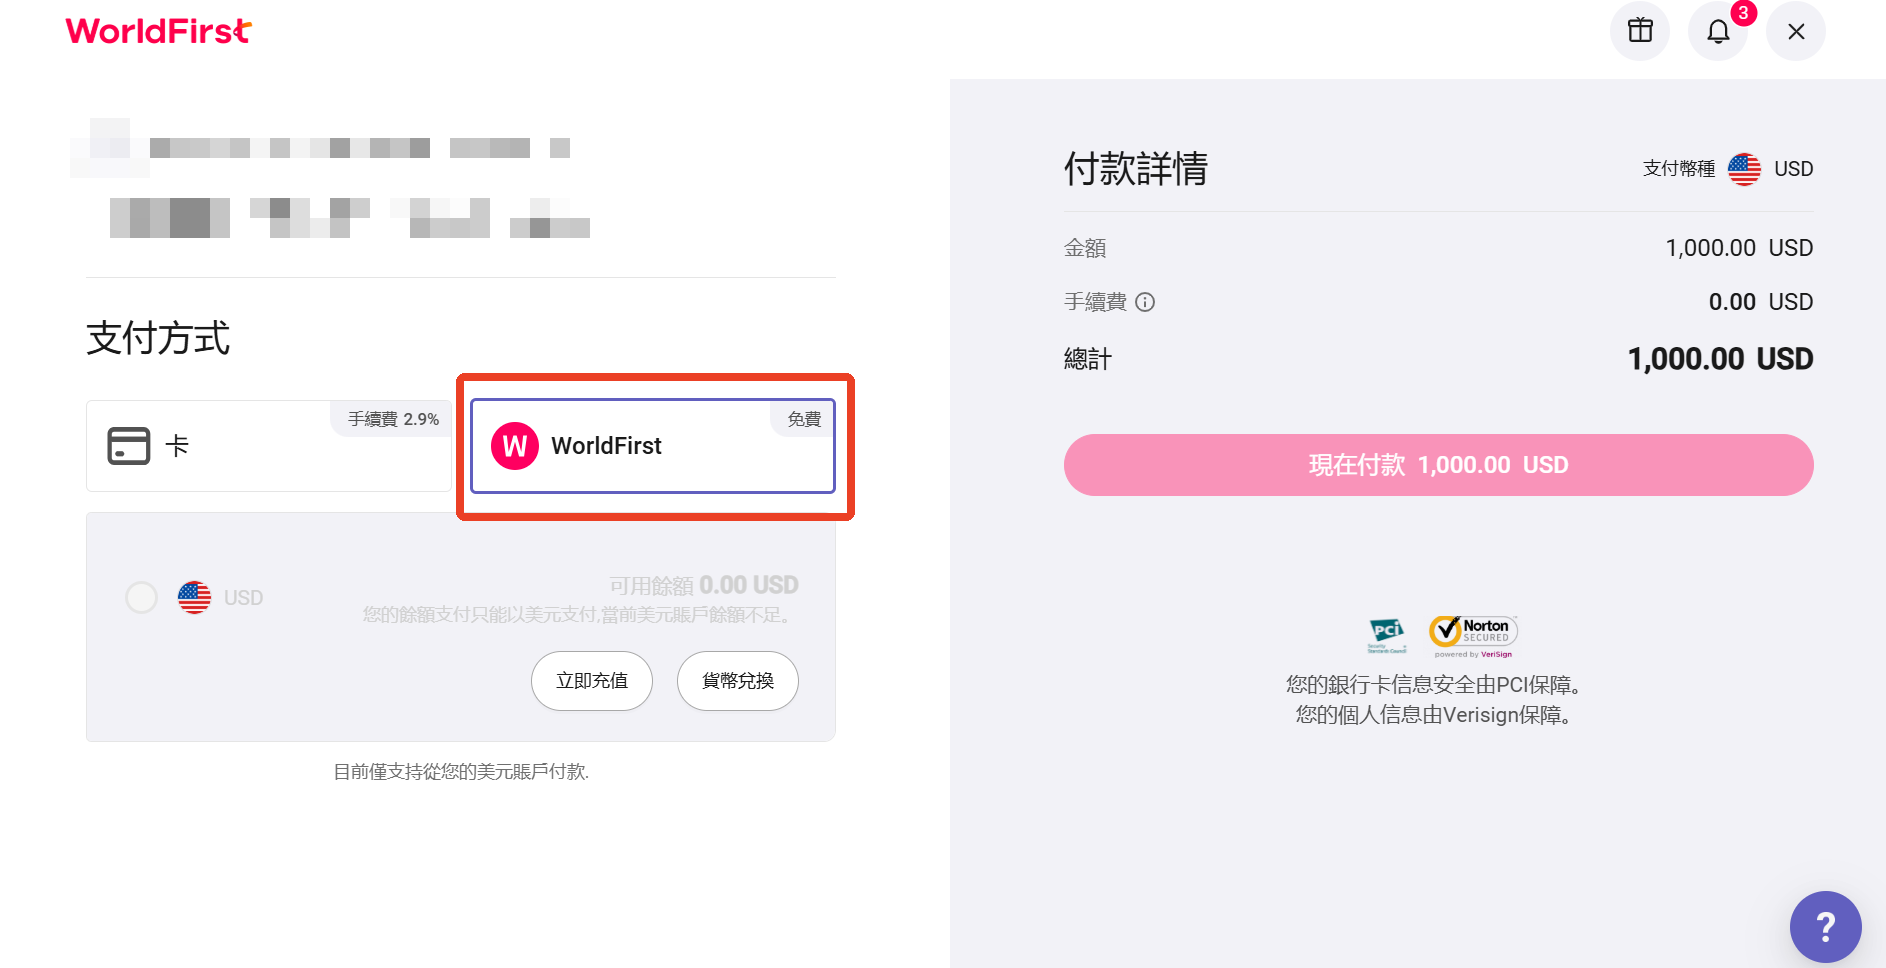The image size is (1886, 968).
Task: Click the credit card icon
Action: [x=129, y=446]
